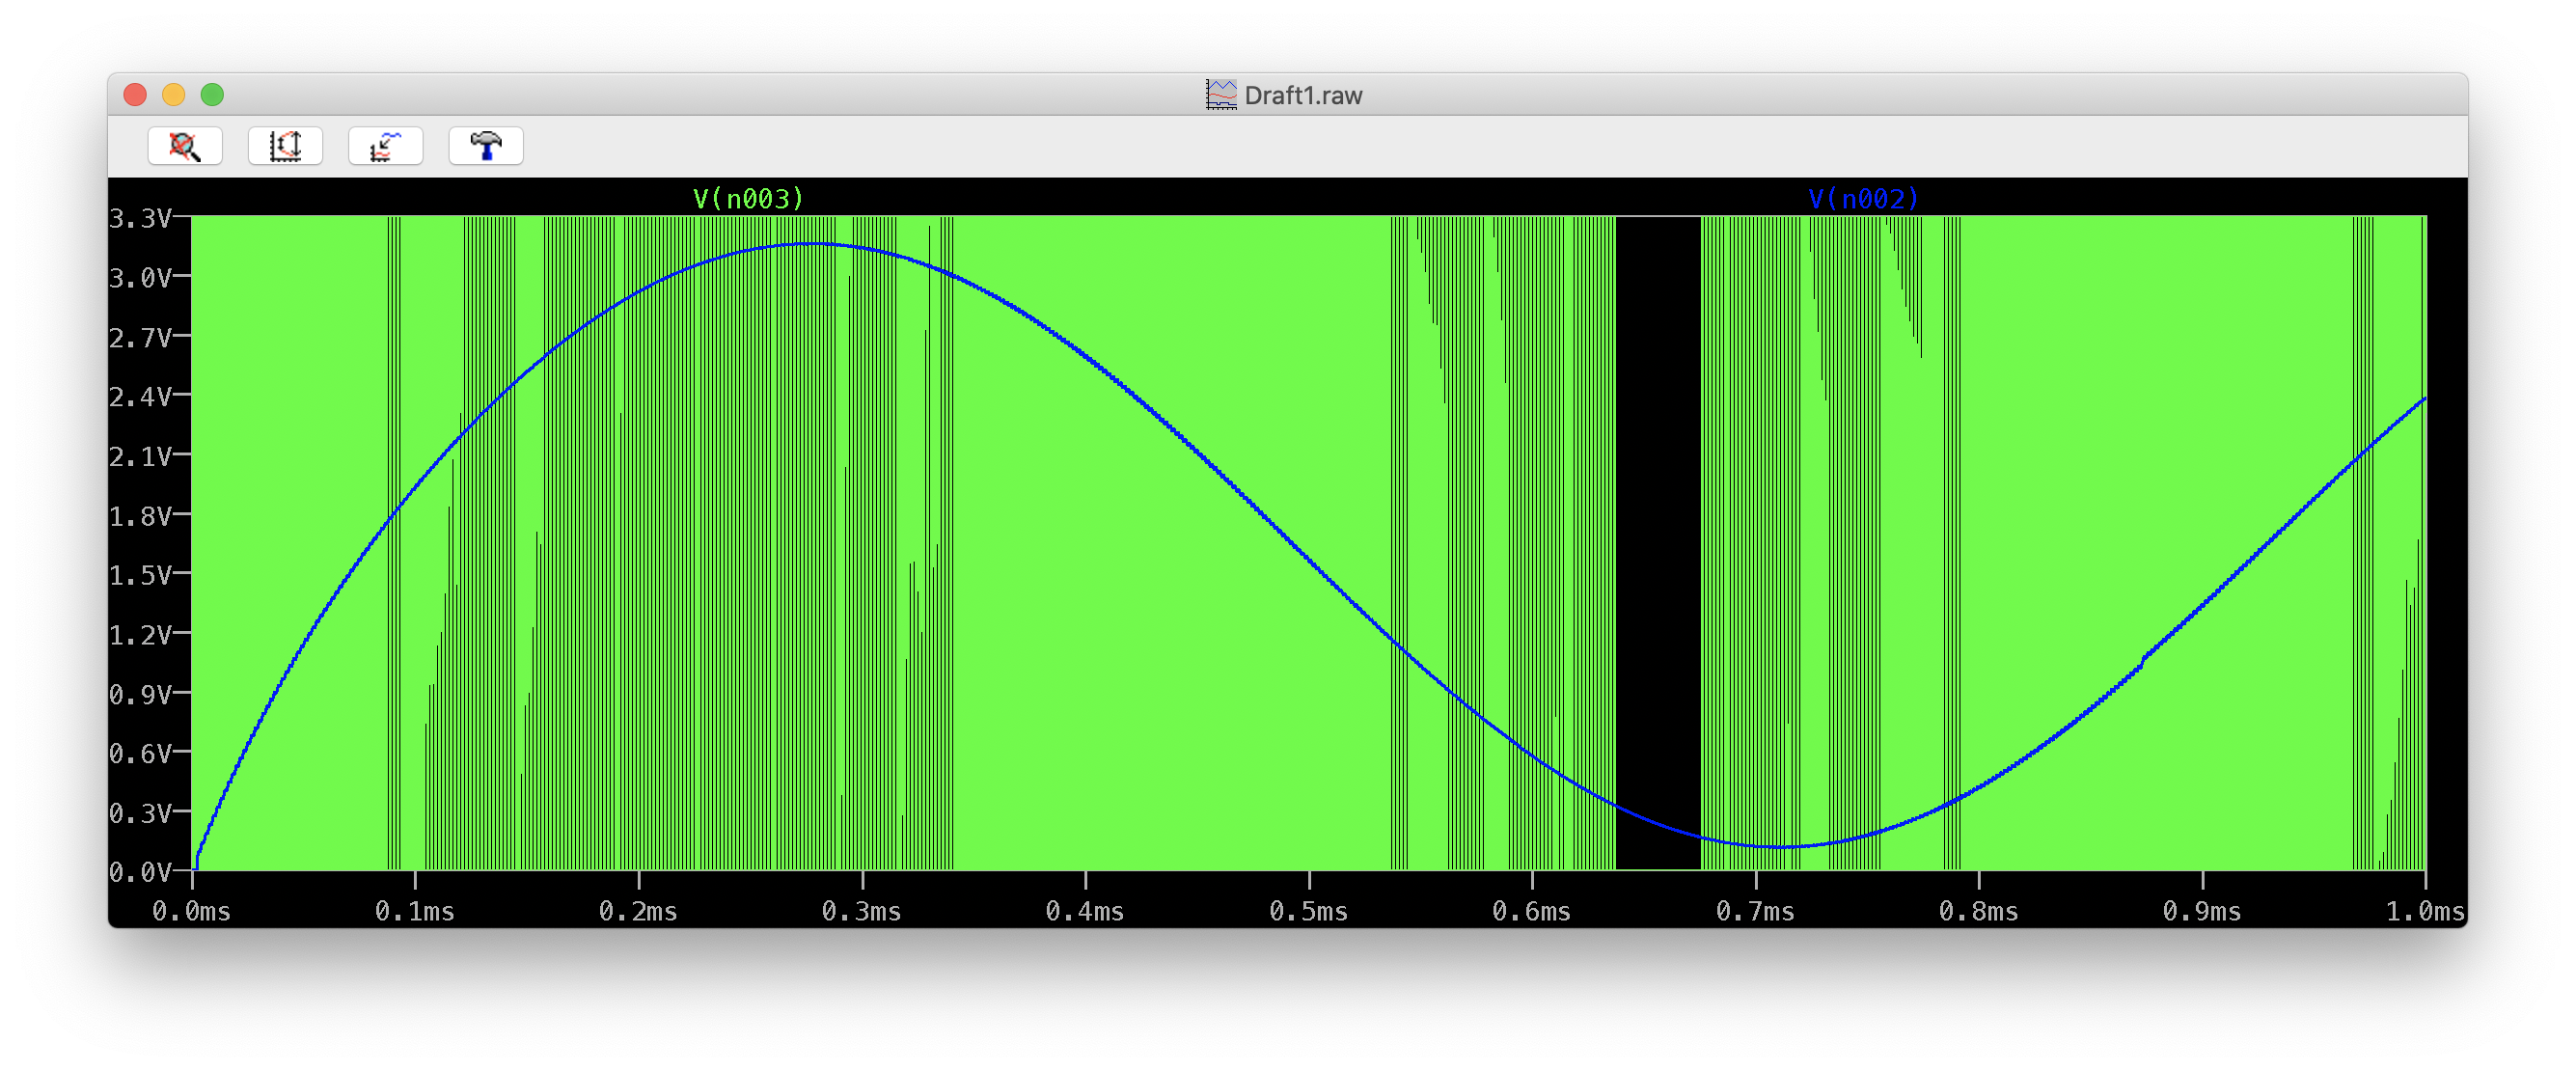Viewport: 2576px width, 1071px height.
Task: Click the blue sine waveform peak
Action: 810,243
